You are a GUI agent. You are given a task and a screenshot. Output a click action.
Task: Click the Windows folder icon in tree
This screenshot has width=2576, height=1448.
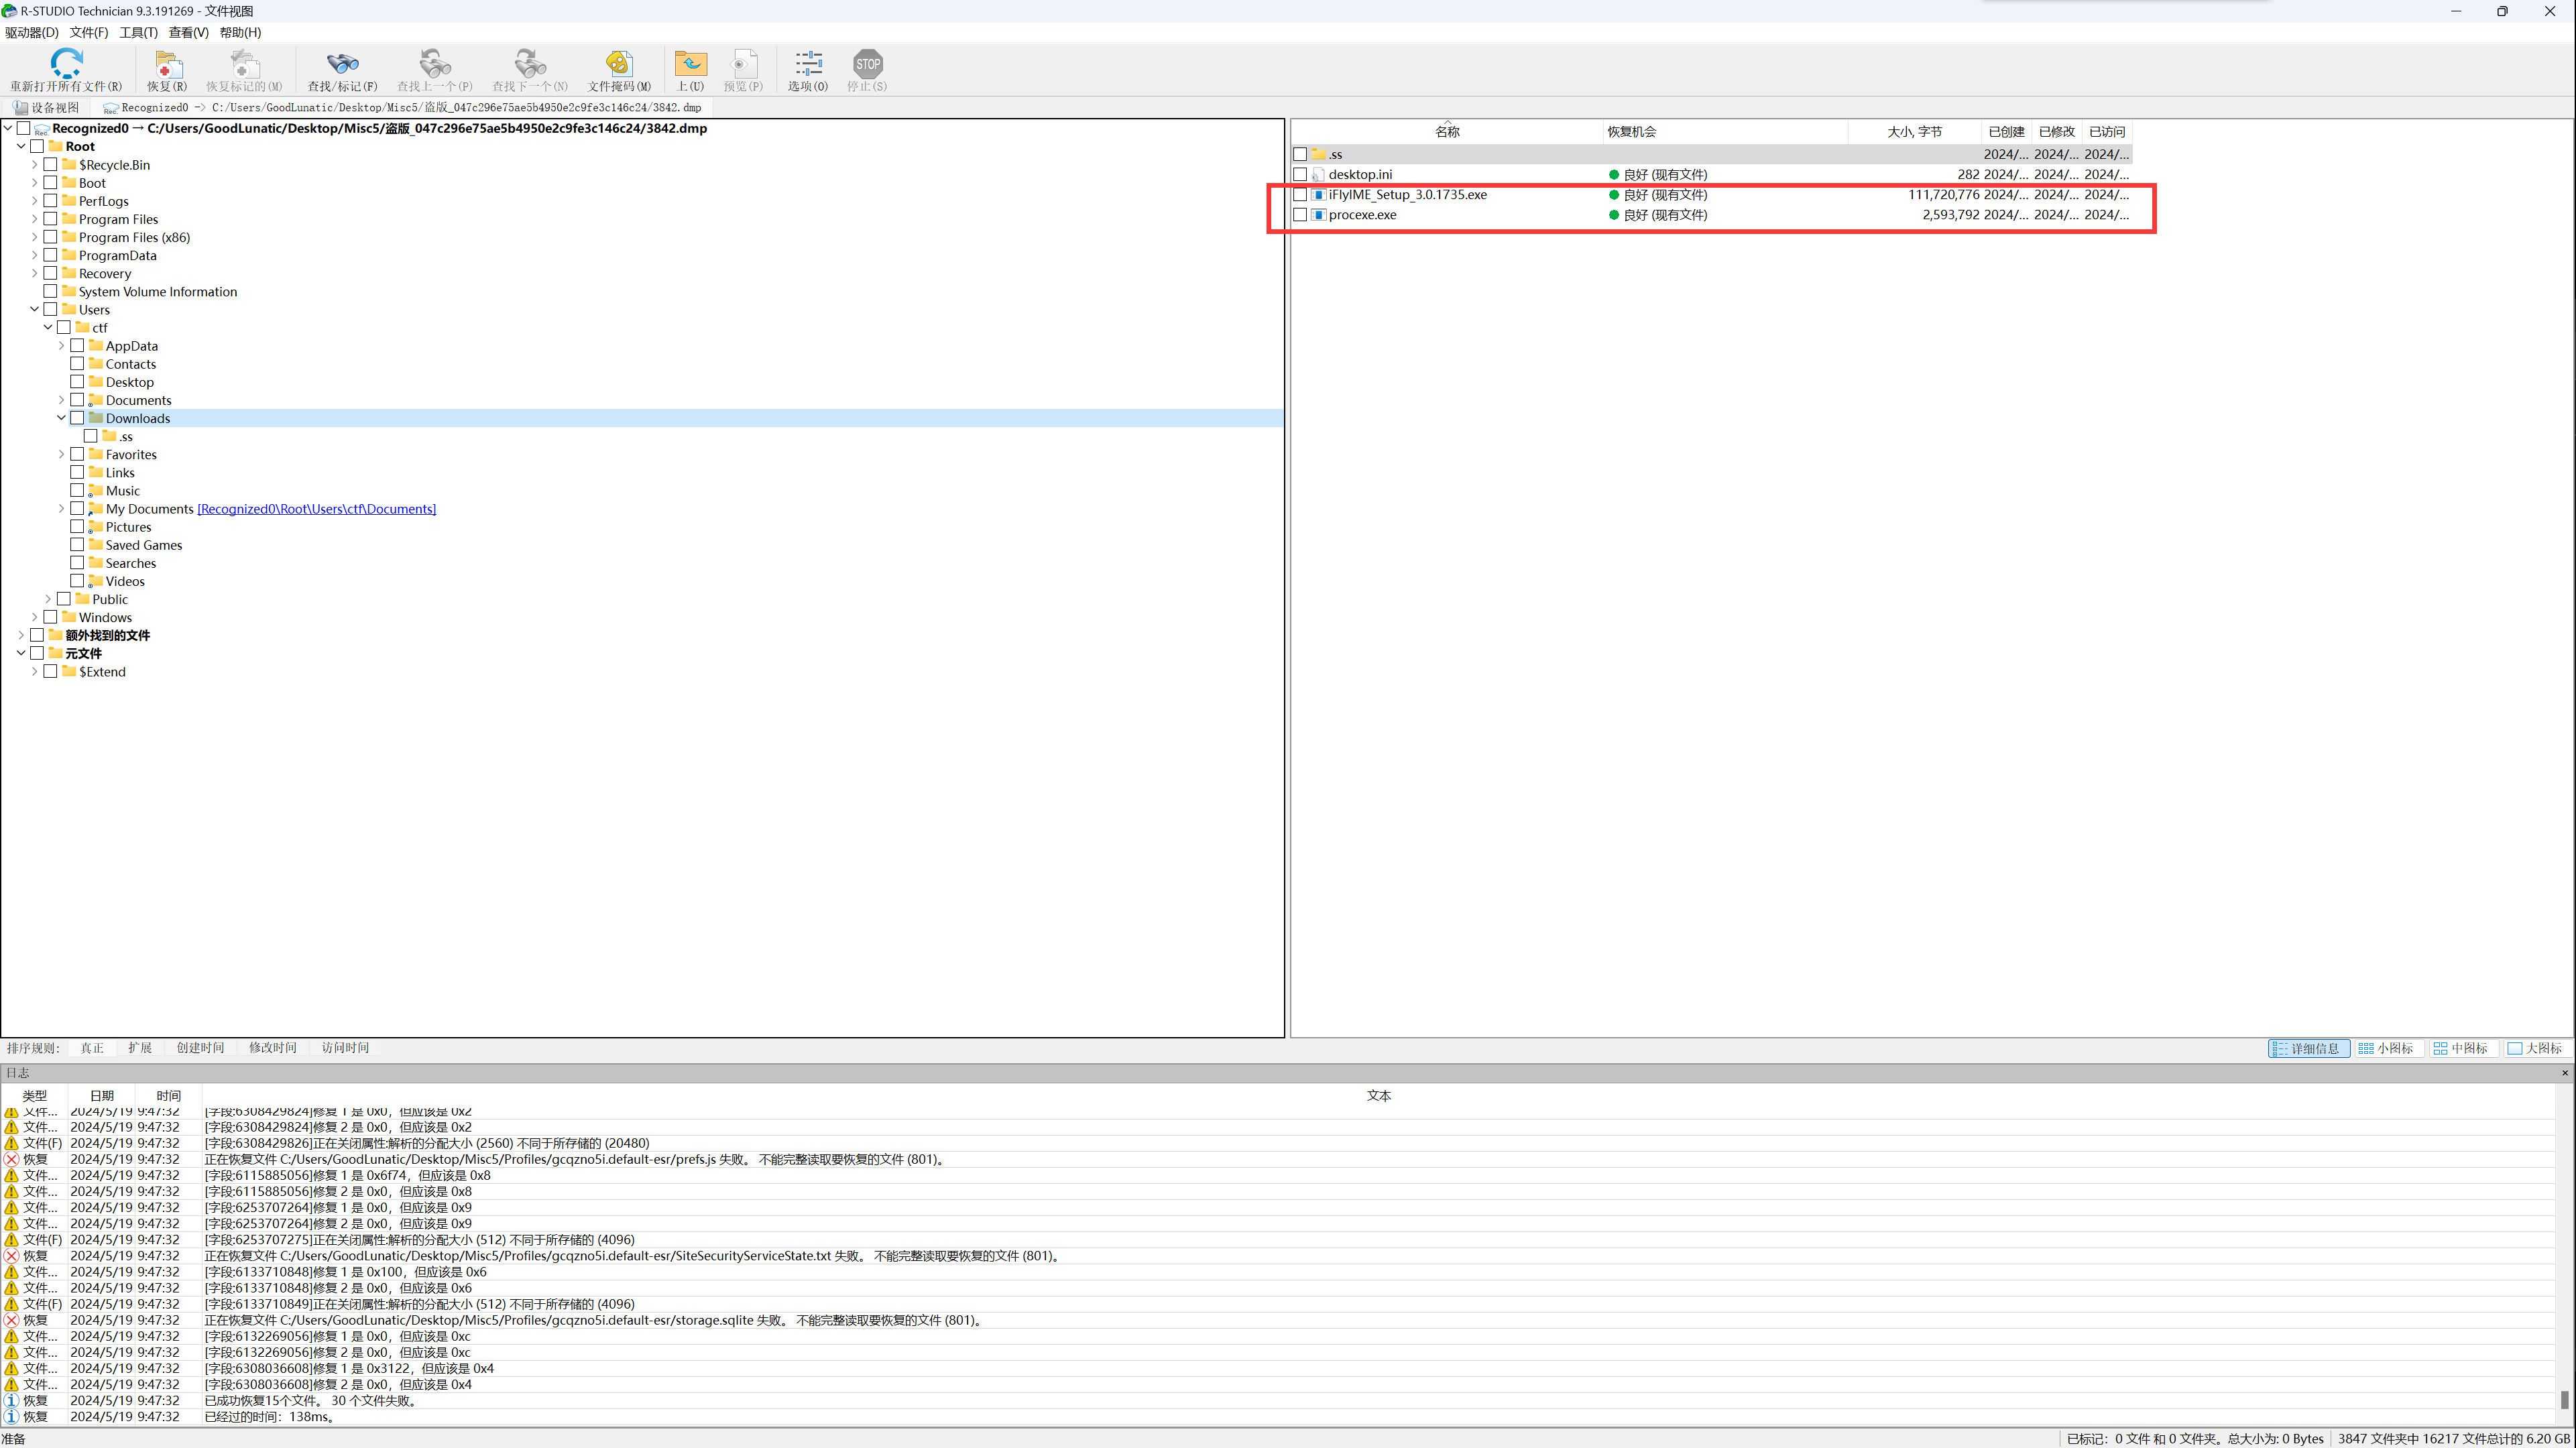tap(69, 617)
